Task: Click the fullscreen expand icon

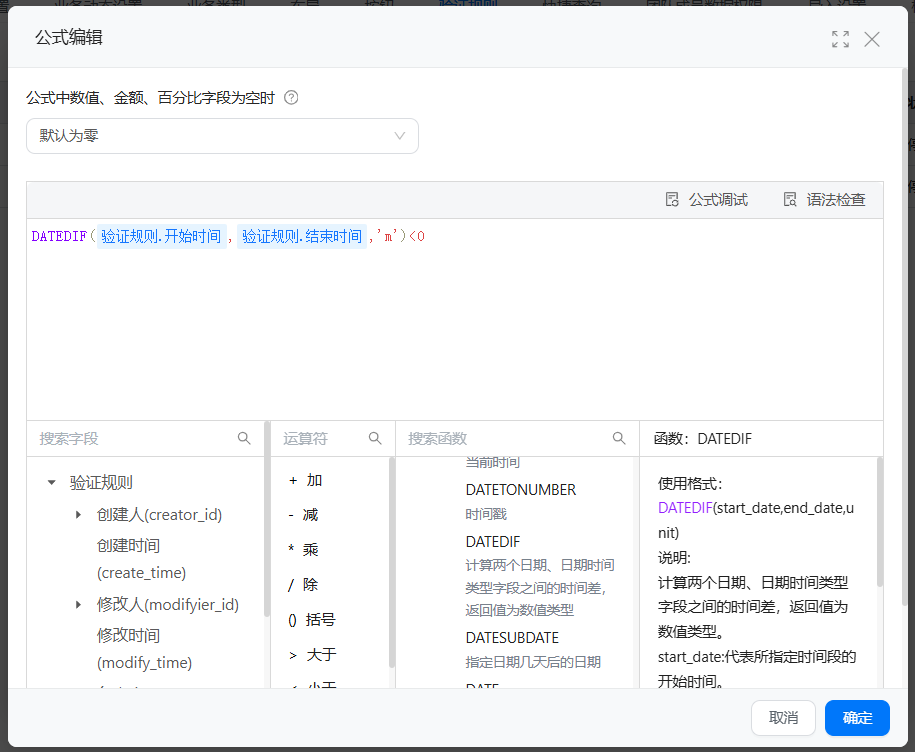Action: coord(840,39)
